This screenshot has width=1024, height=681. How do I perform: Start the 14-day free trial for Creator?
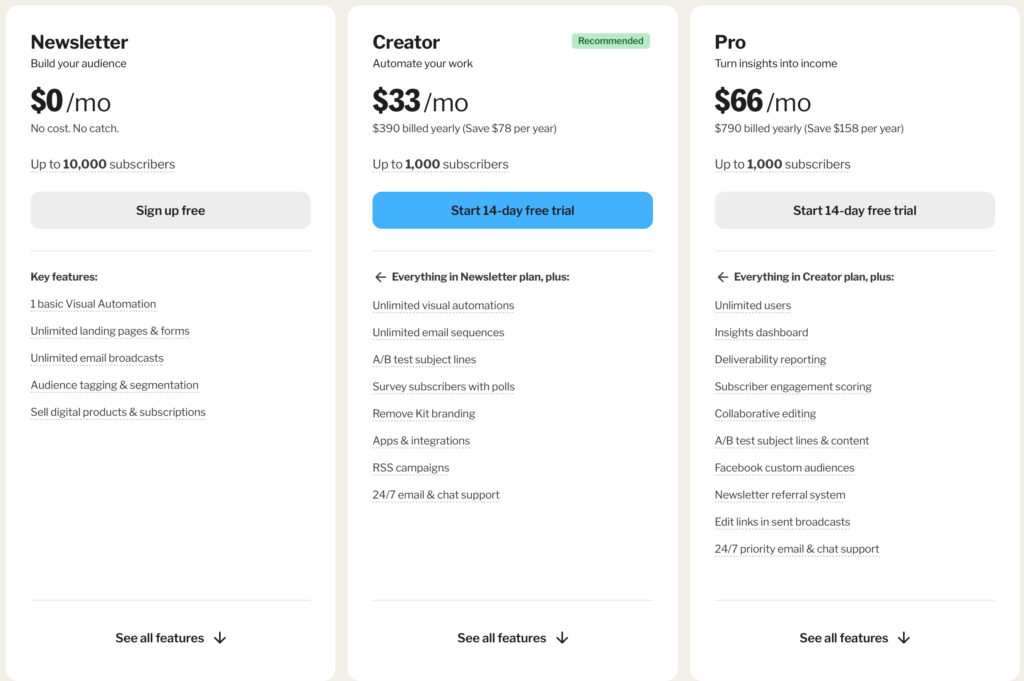pyautogui.click(x=512, y=210)
